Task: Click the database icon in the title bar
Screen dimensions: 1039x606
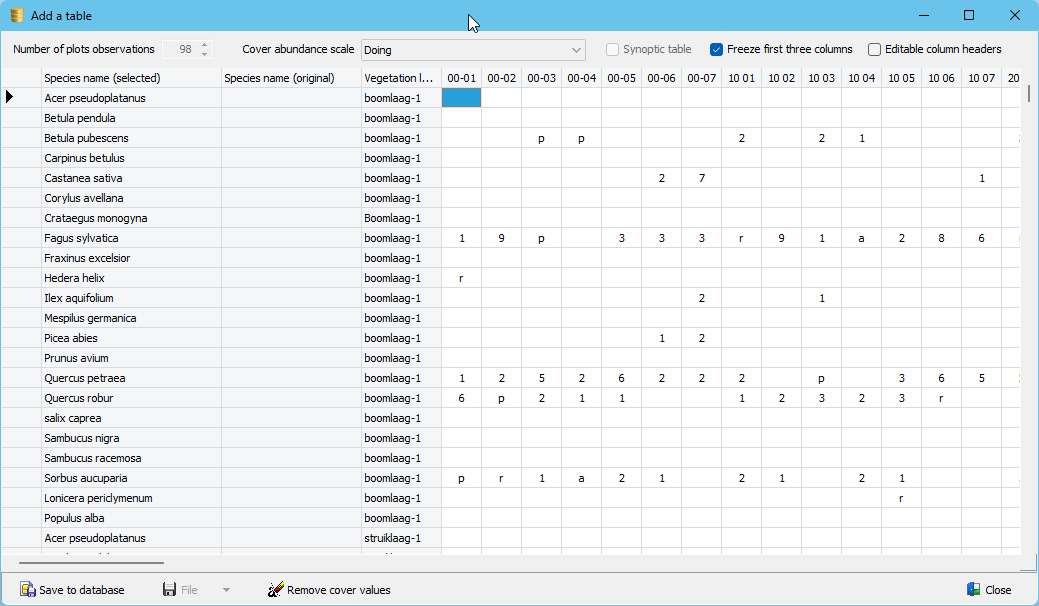Action: (17, 16)
